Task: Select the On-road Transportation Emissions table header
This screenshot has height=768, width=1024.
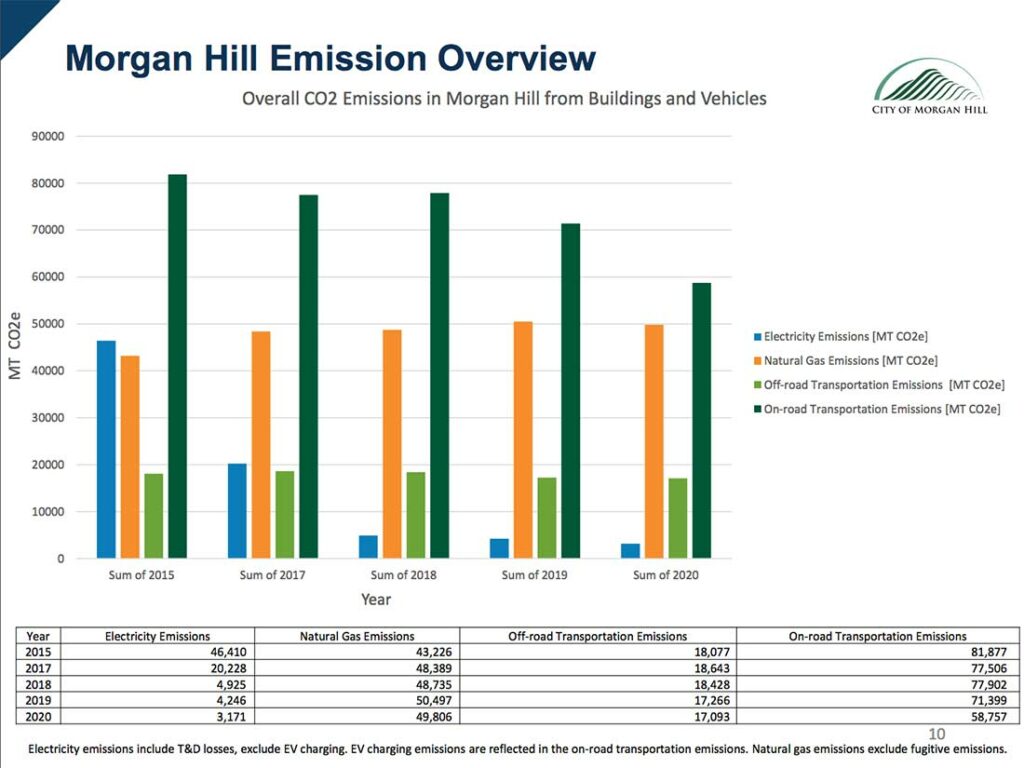Action: coord(877,636)
